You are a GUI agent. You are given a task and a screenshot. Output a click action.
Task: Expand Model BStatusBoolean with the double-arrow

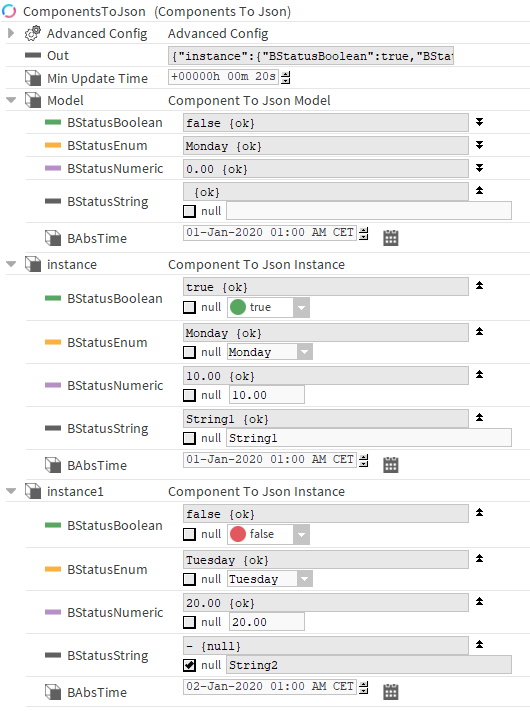[479, 122]
